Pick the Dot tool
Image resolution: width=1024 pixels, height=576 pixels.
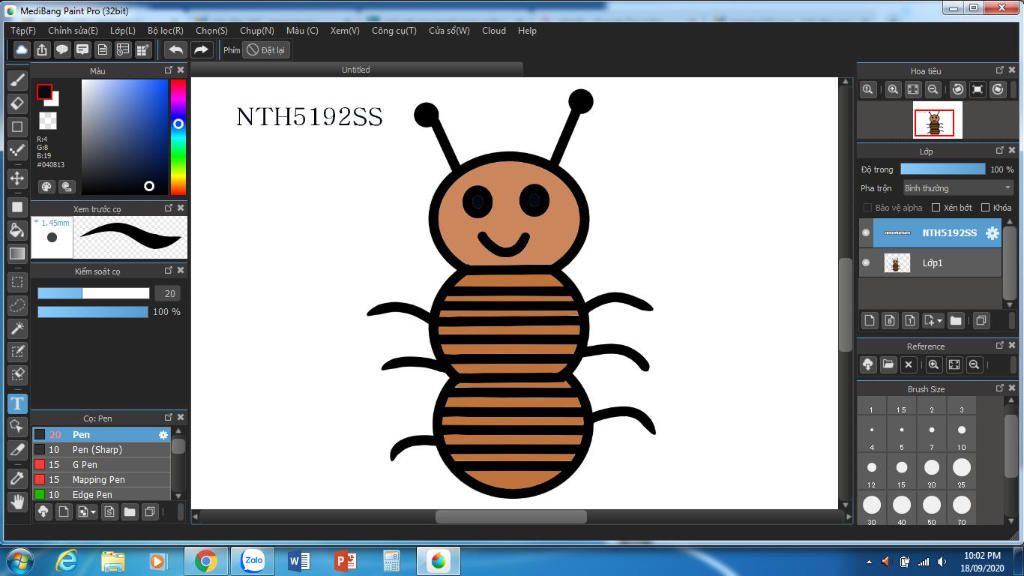[x=18, y=150]
